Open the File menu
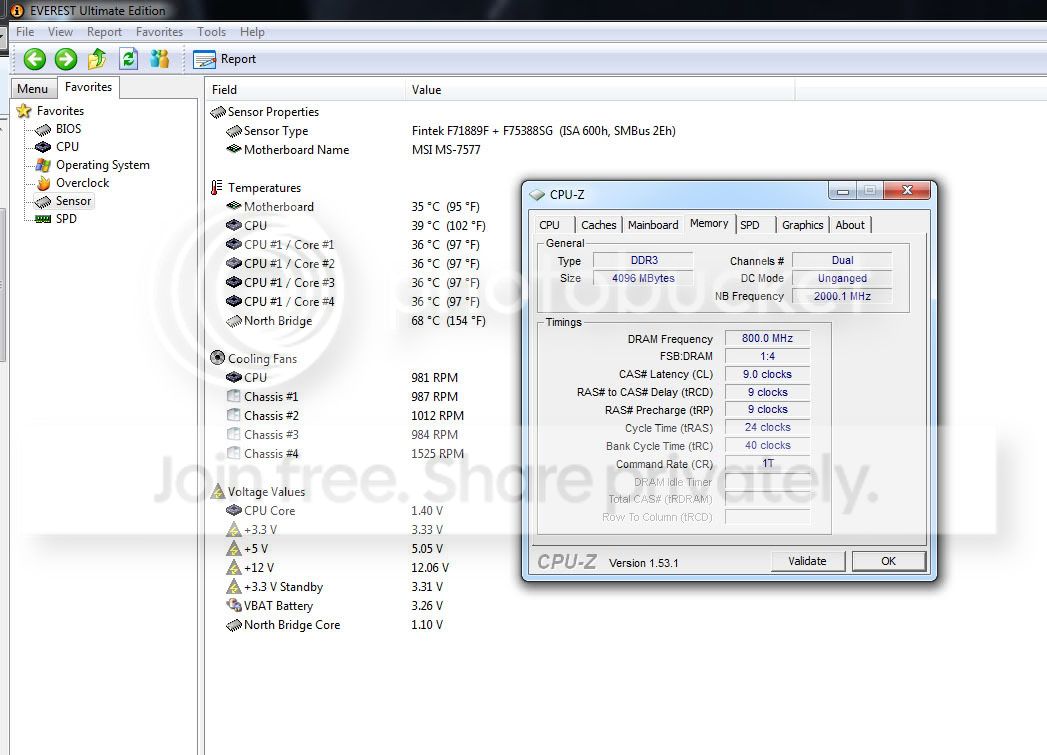Image resolution: width=1047 pixels, height=755 pixels. pyautogui.click(x=25, y=31)
